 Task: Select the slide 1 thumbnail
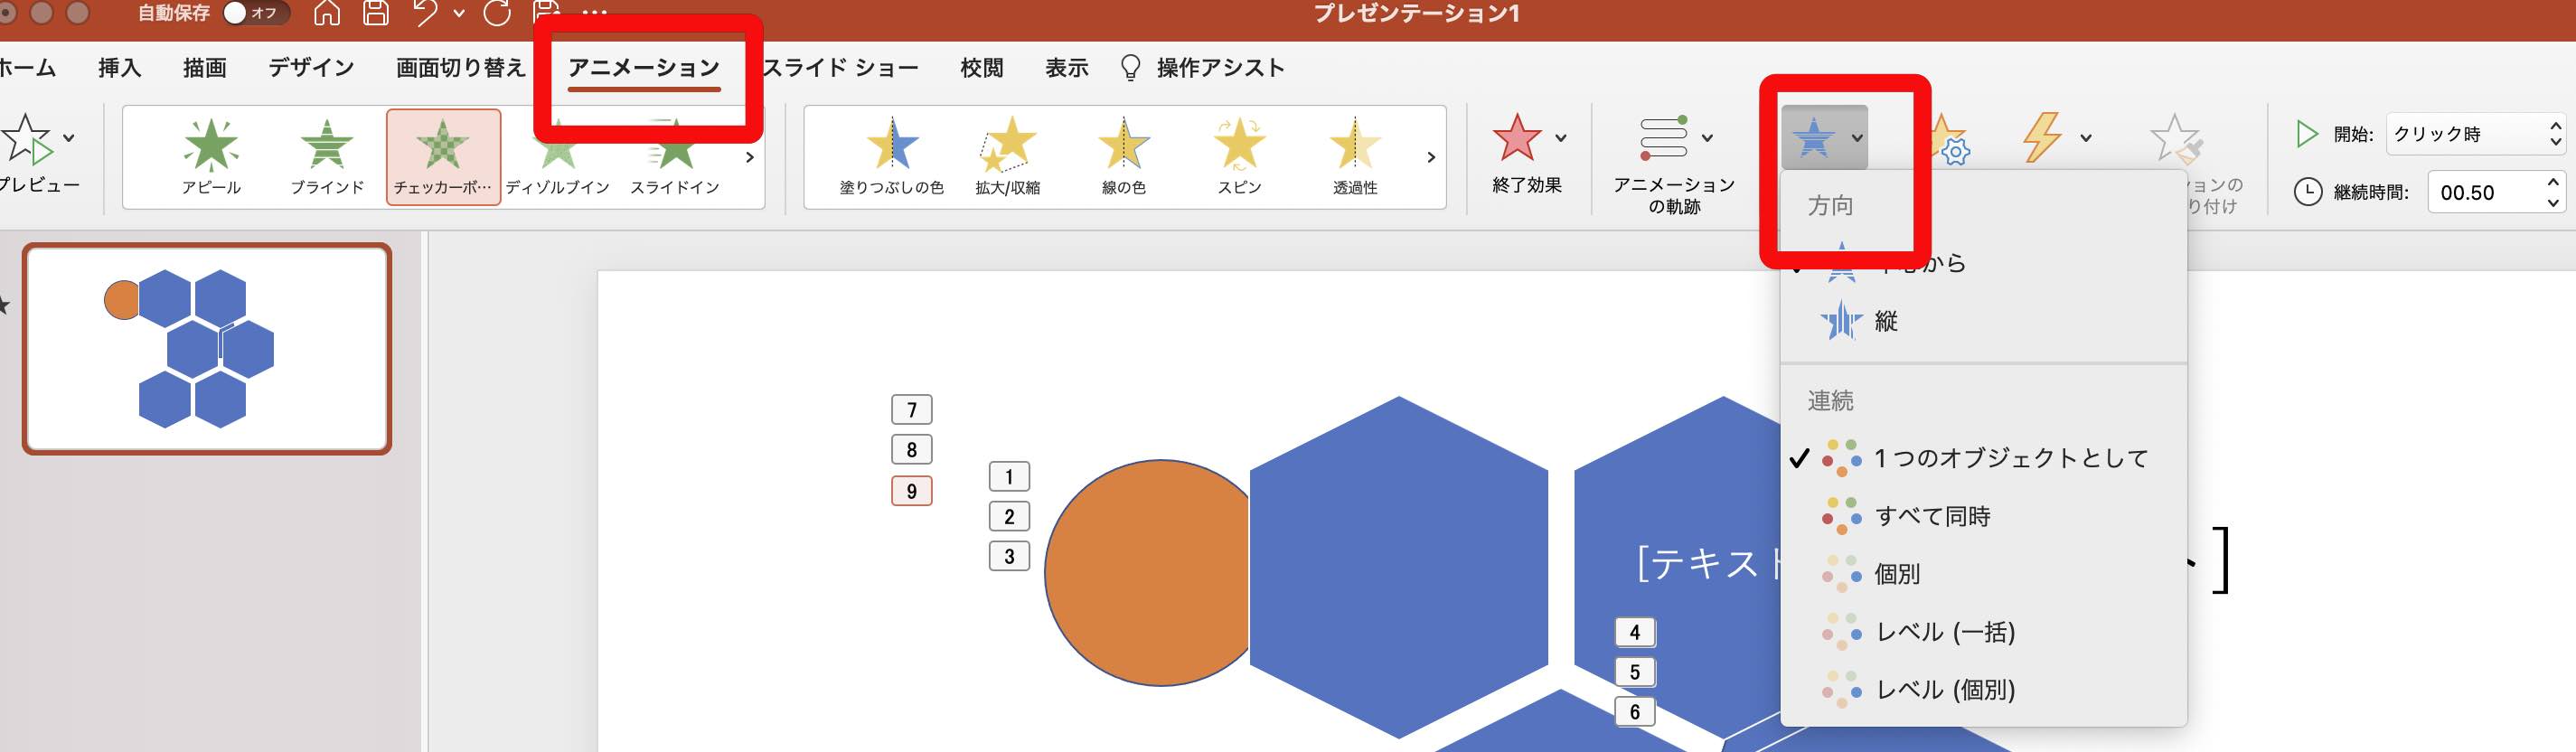click(207, 349)
